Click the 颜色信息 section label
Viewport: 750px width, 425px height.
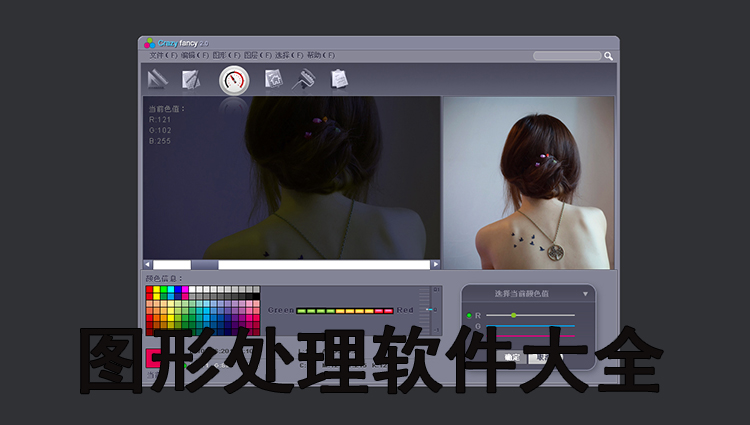164,278
